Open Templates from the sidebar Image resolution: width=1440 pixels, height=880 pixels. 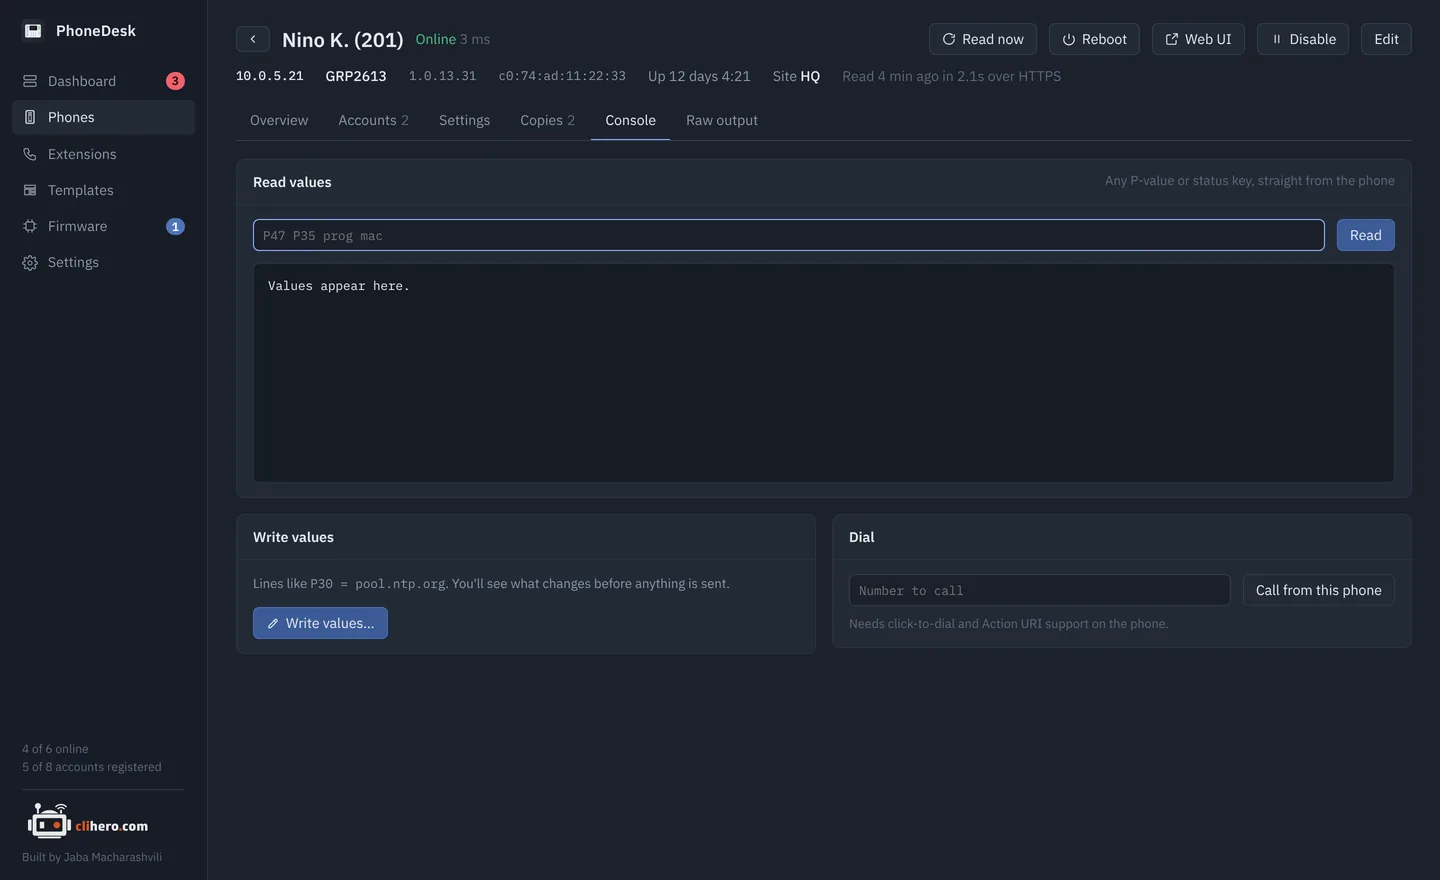pyautogui.click(x=103, y=190)
